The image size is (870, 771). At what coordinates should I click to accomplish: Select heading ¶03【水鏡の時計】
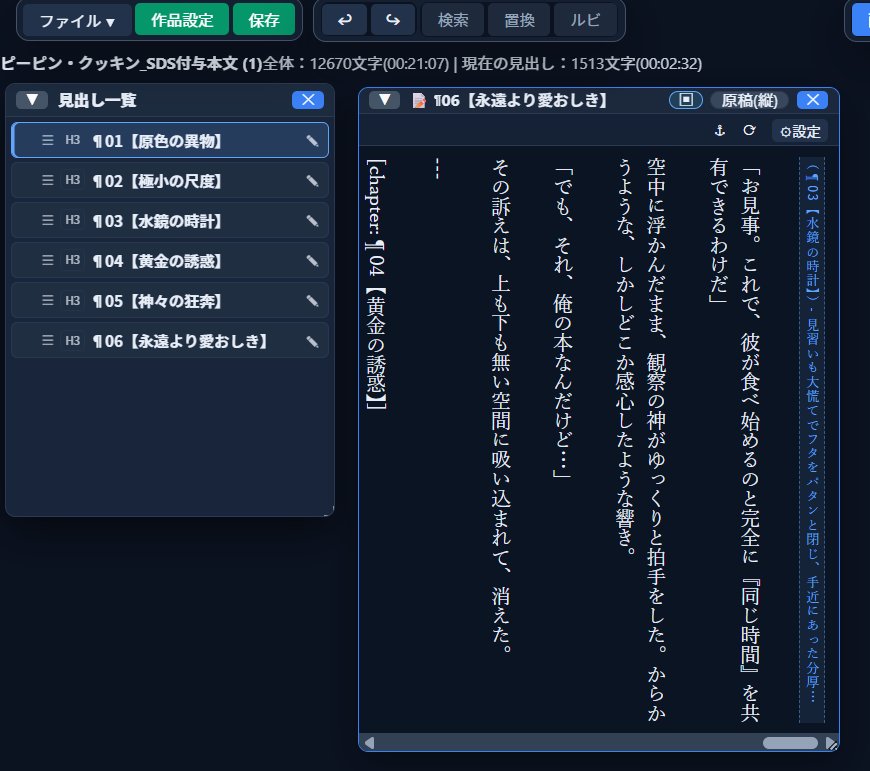click(x=170, y=221)
